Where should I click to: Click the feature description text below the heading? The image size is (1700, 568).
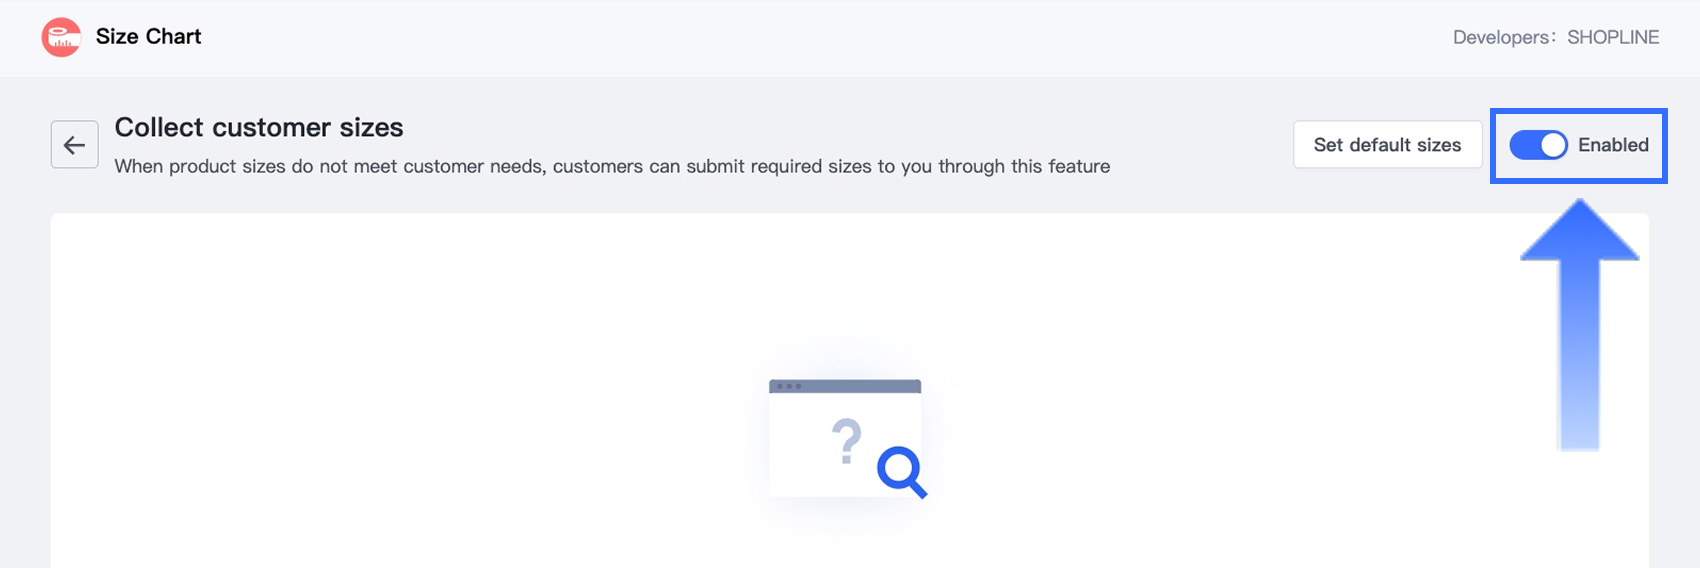tap(612, 166)
